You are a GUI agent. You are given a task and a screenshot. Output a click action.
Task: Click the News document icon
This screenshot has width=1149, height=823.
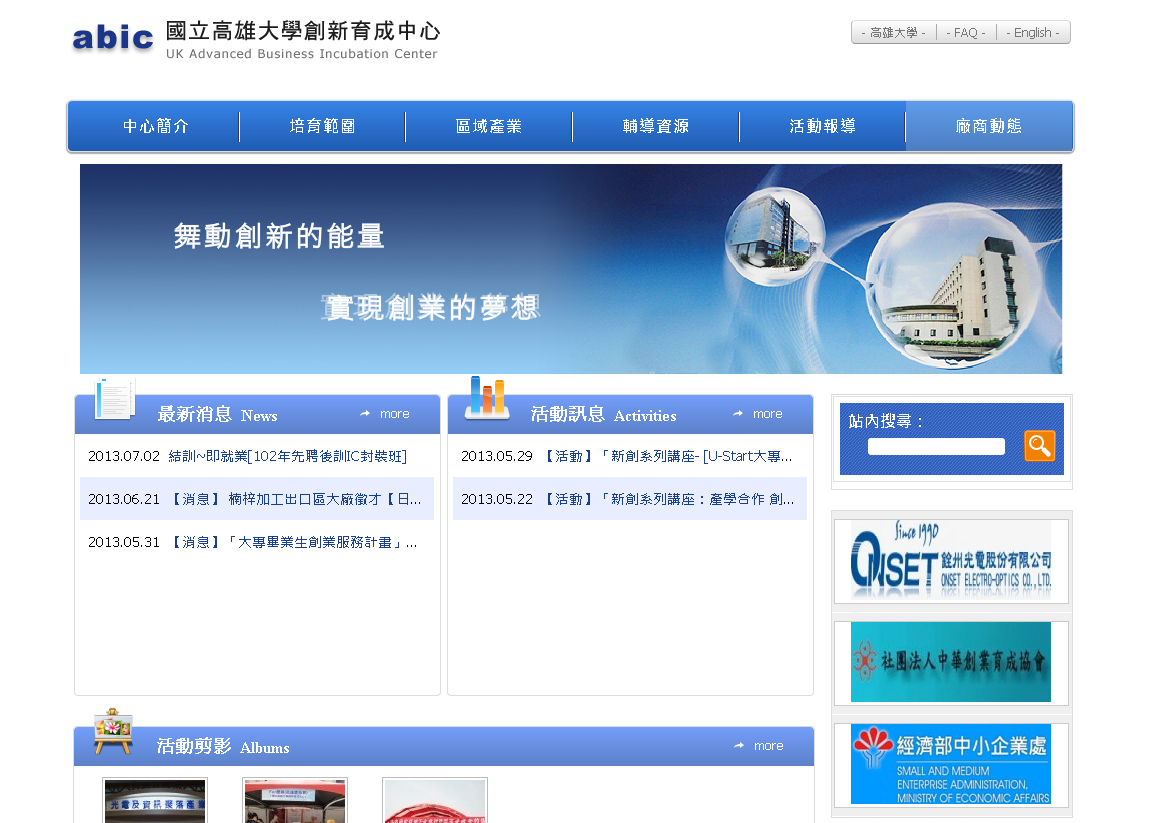(114, 399)
